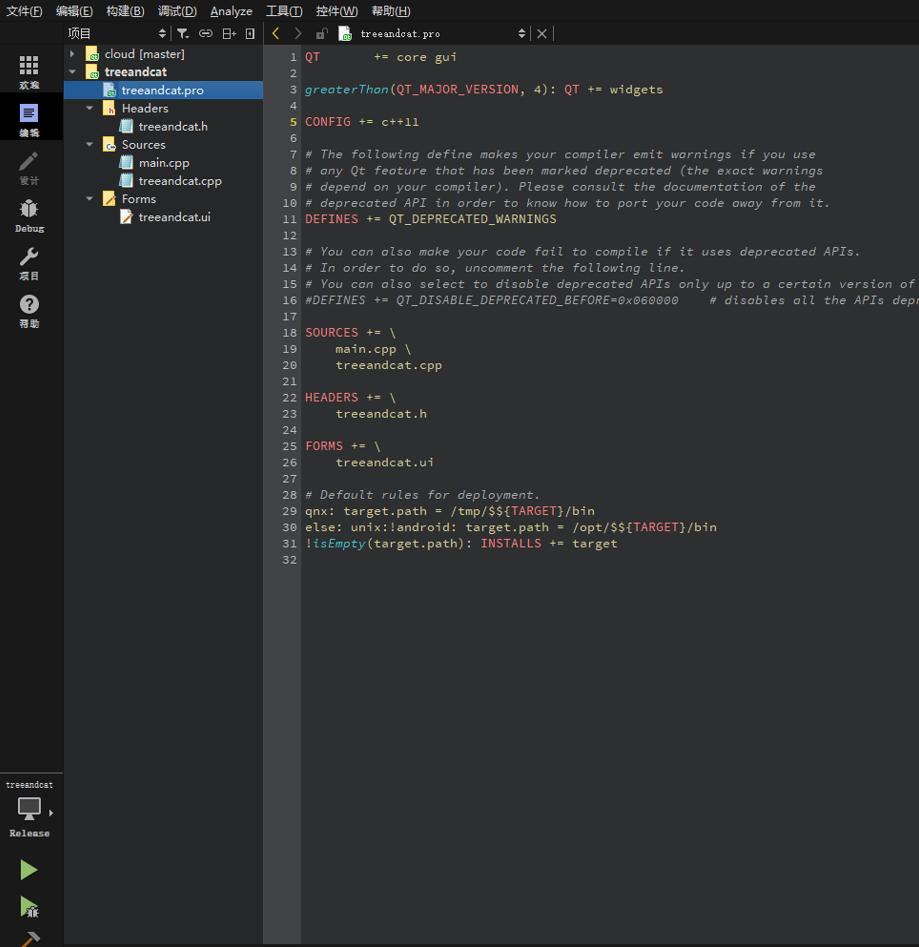Open the Analyze menu
This screenshot has width=919, height=947.
[231, 11]
